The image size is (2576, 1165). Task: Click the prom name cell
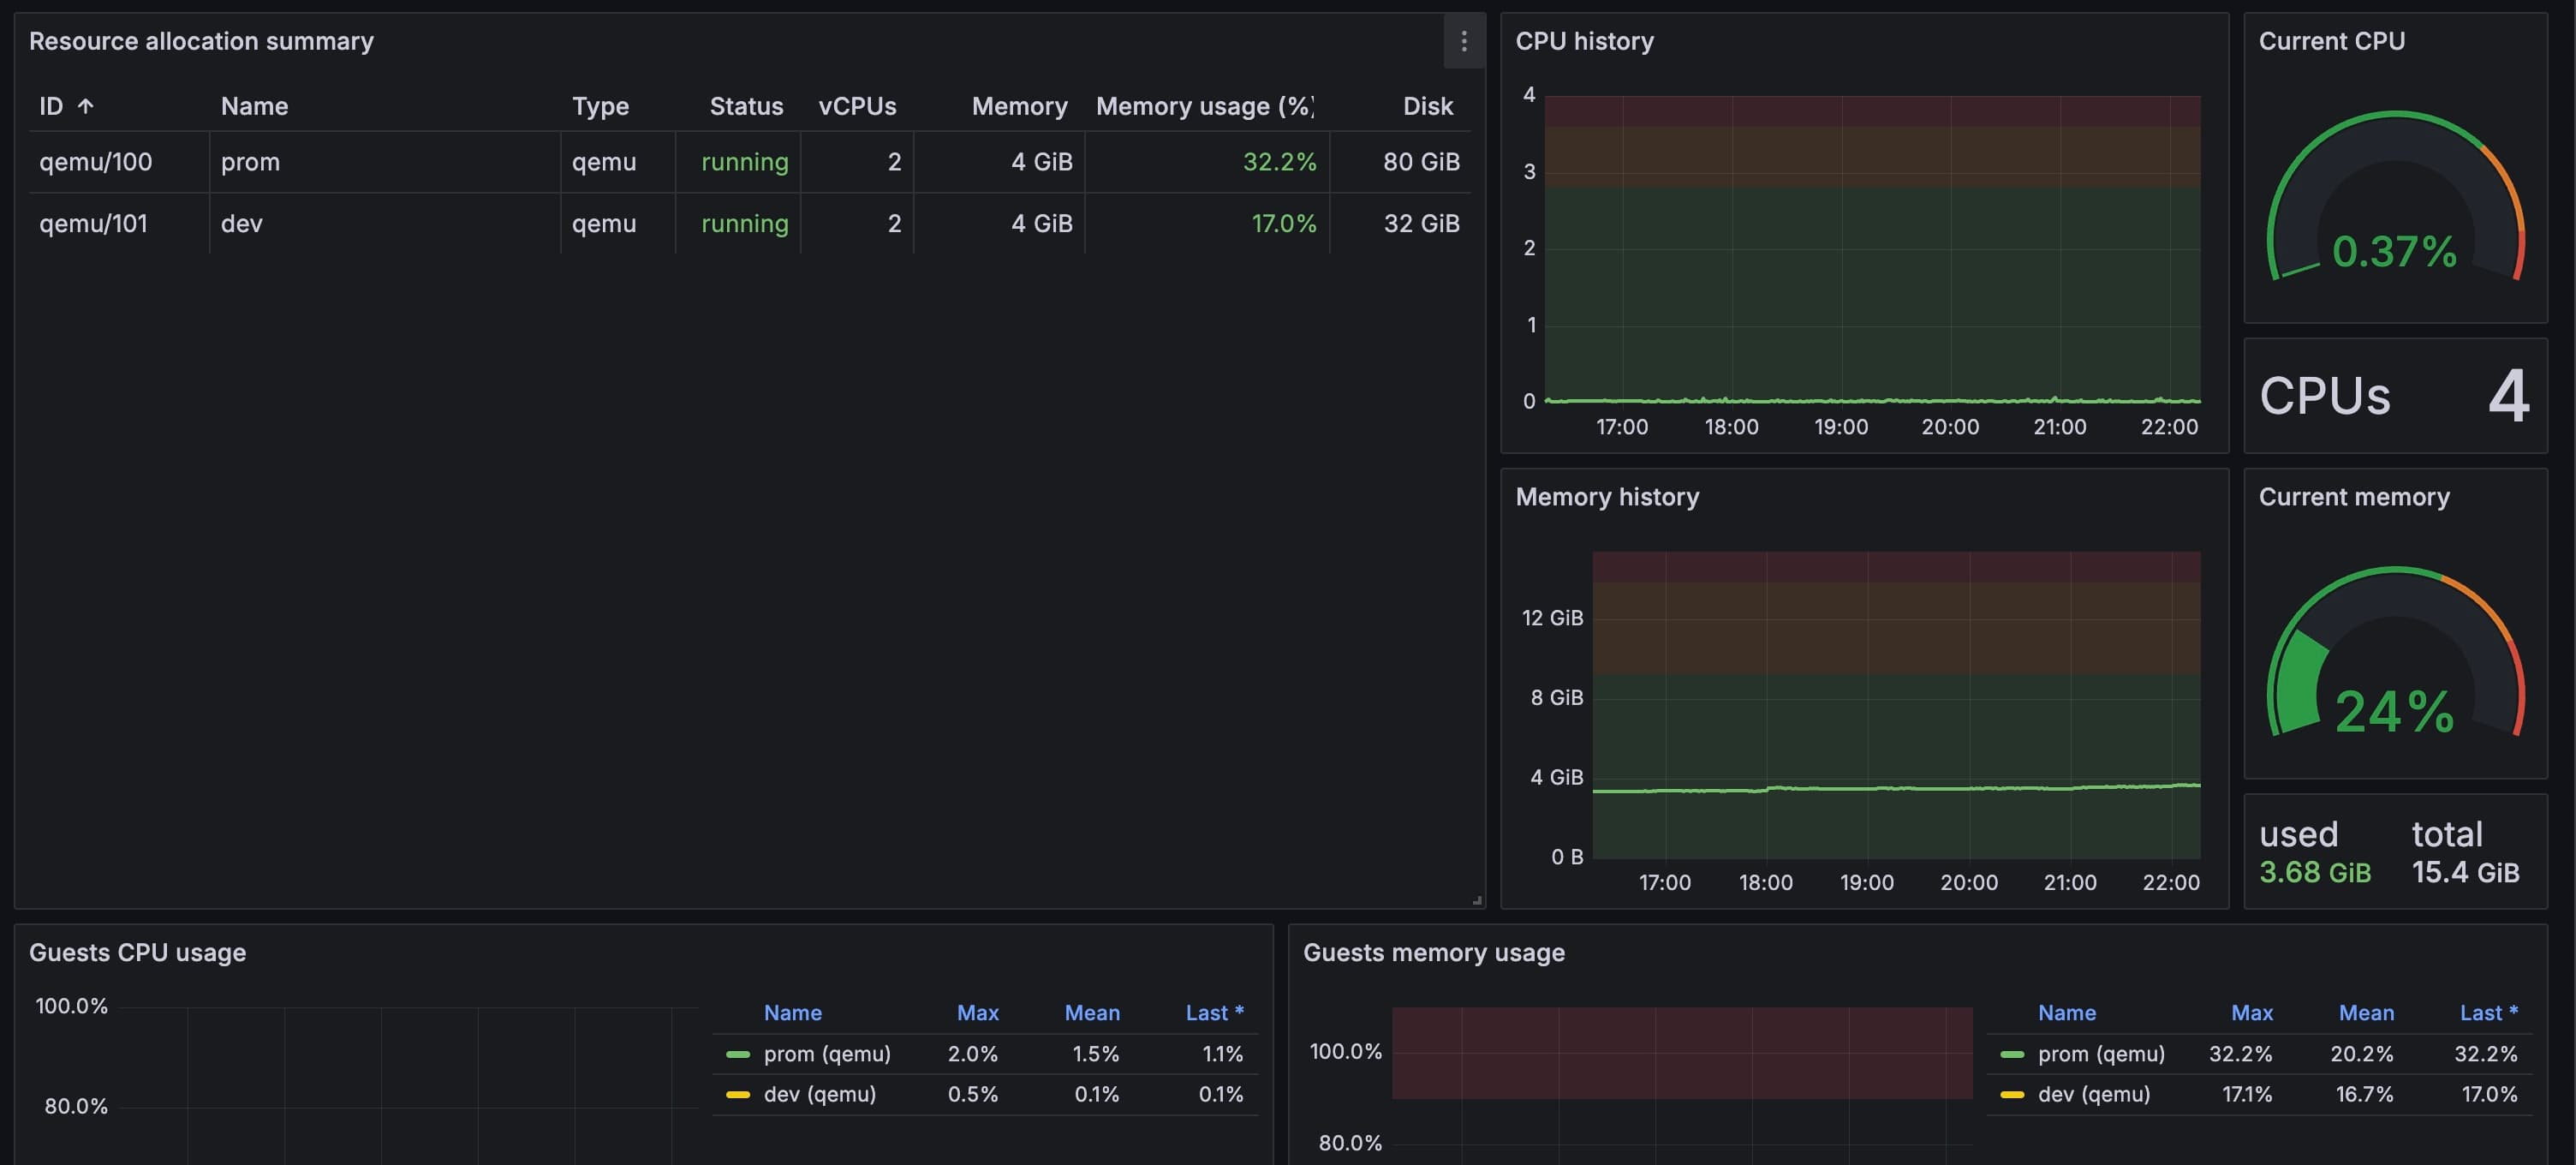point(384,162)
